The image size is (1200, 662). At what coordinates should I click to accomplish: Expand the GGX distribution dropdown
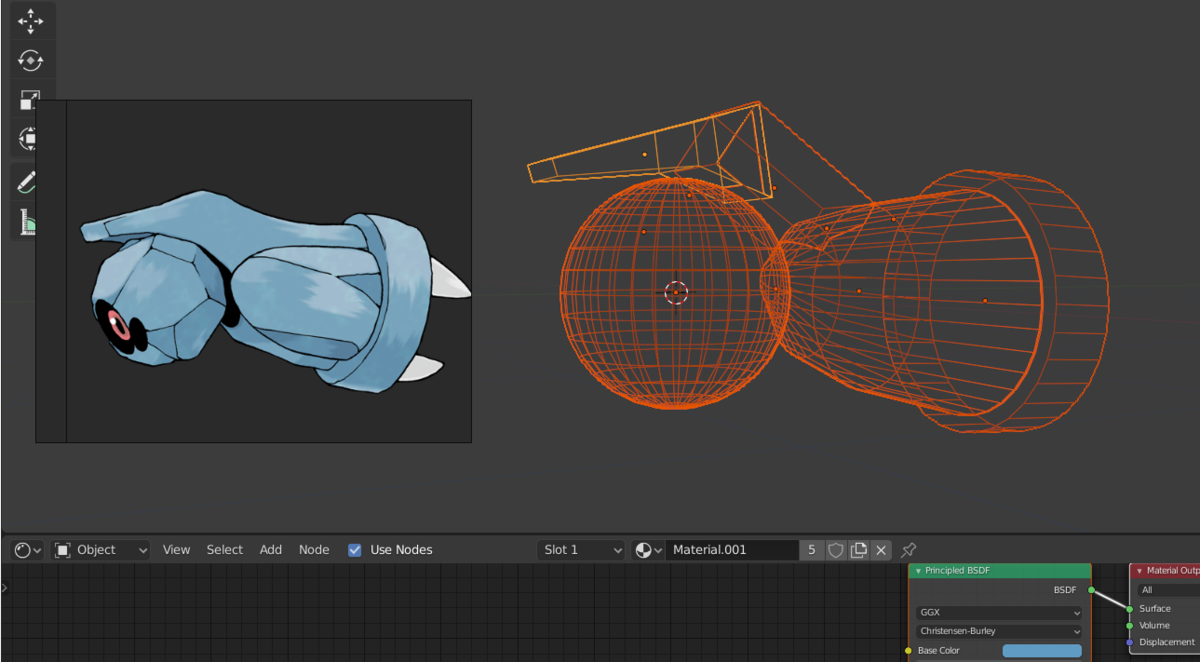pyautogui.click(x=999, y=612)
